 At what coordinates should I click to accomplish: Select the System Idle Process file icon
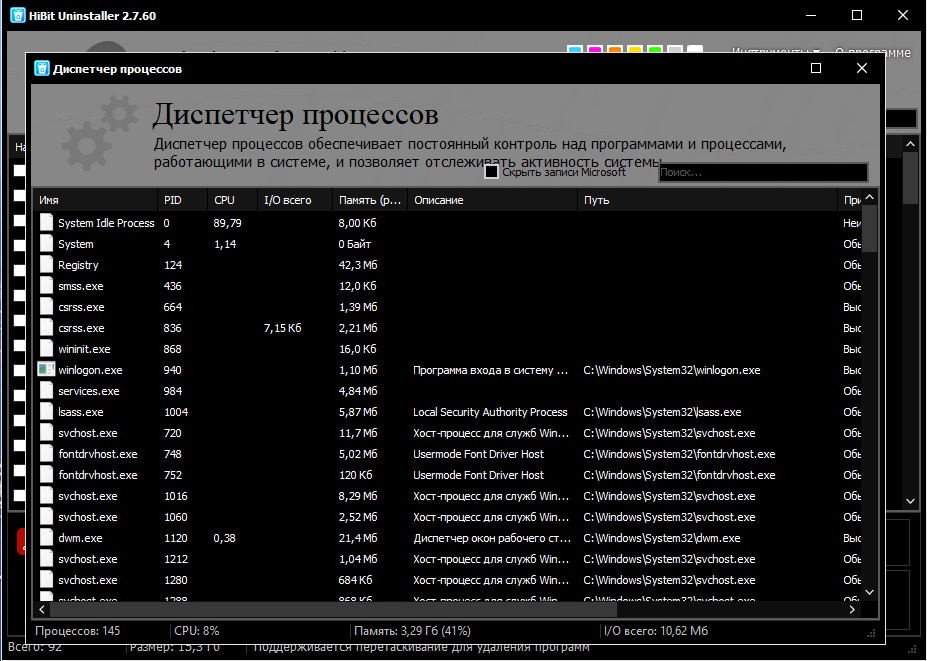(x=46, y=222)
